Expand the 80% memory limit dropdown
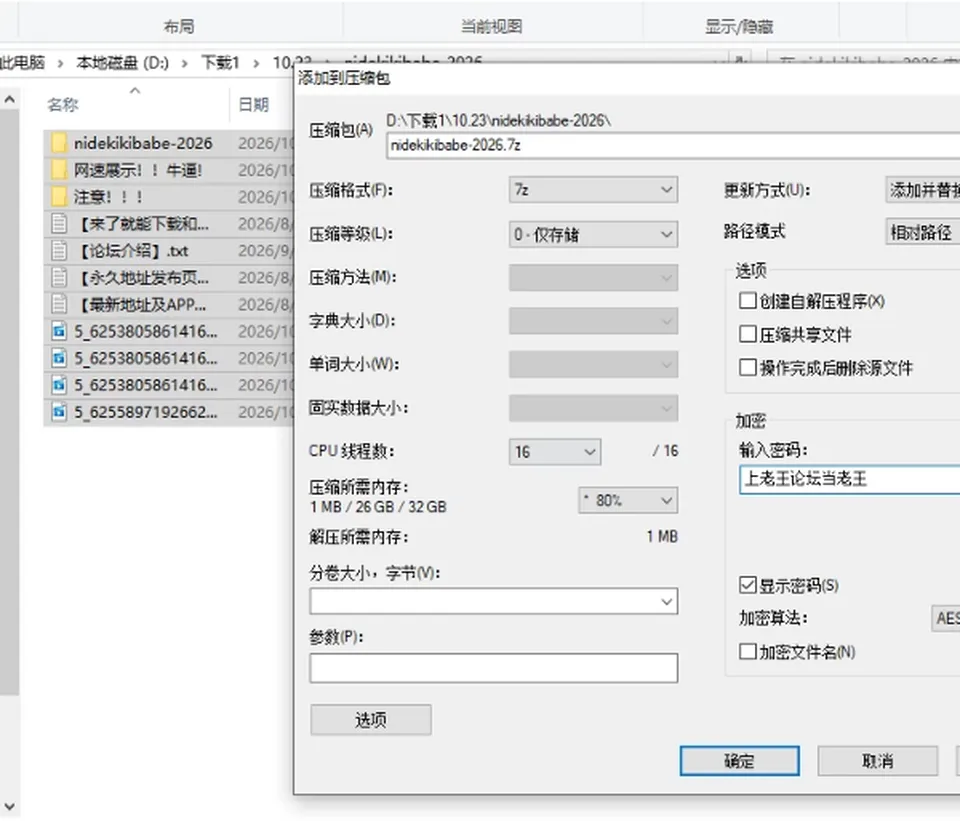The image size is (960, 821). tap(628, 500)
